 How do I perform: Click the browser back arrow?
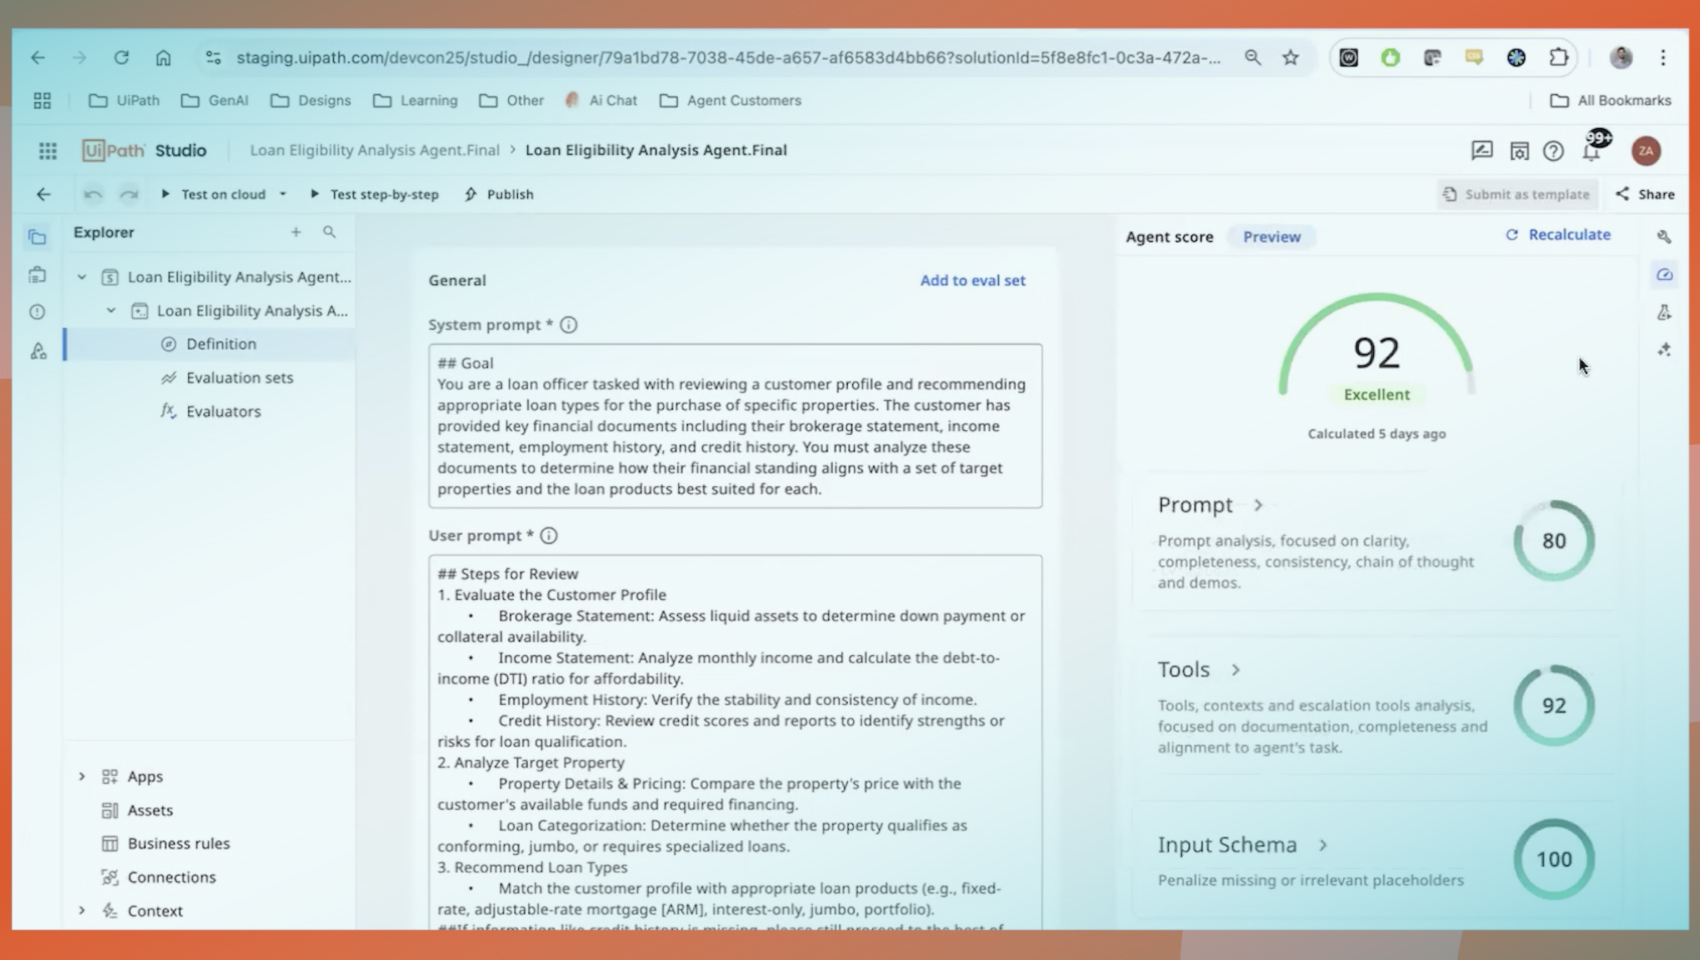(x=38, y=58)
